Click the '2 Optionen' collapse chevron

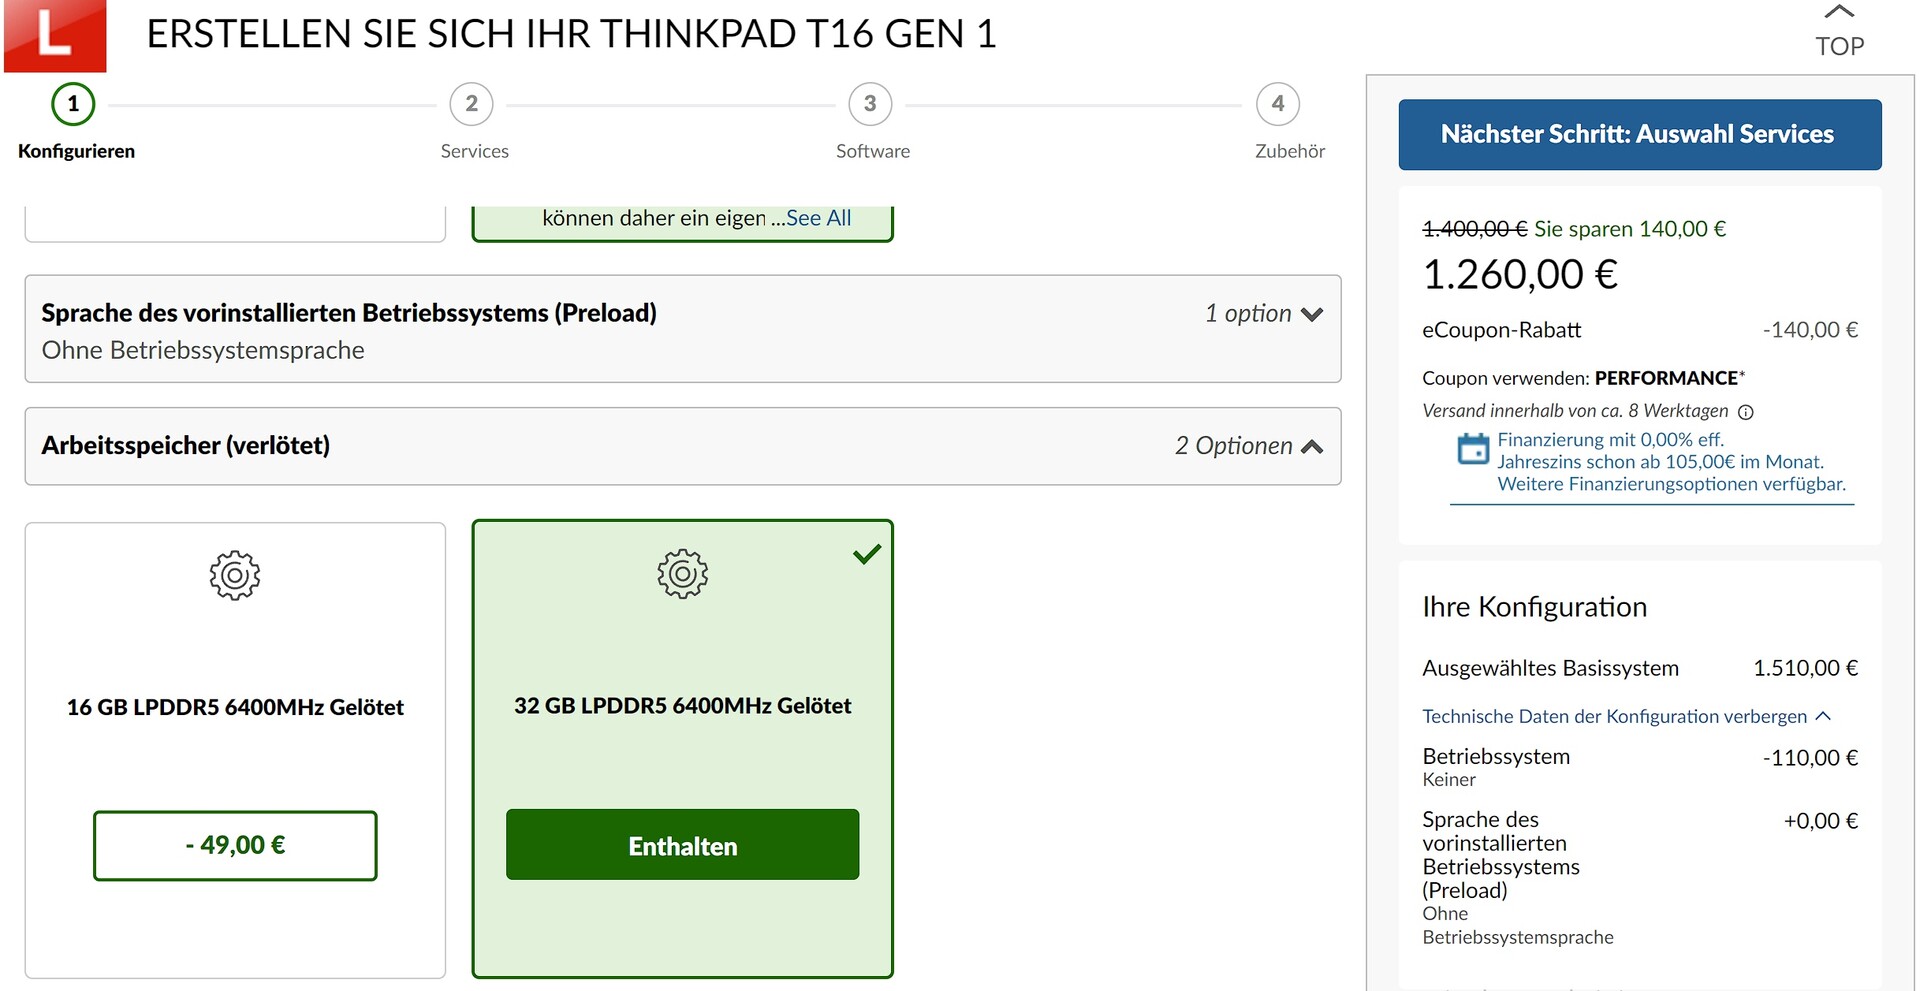point(1312,447)
